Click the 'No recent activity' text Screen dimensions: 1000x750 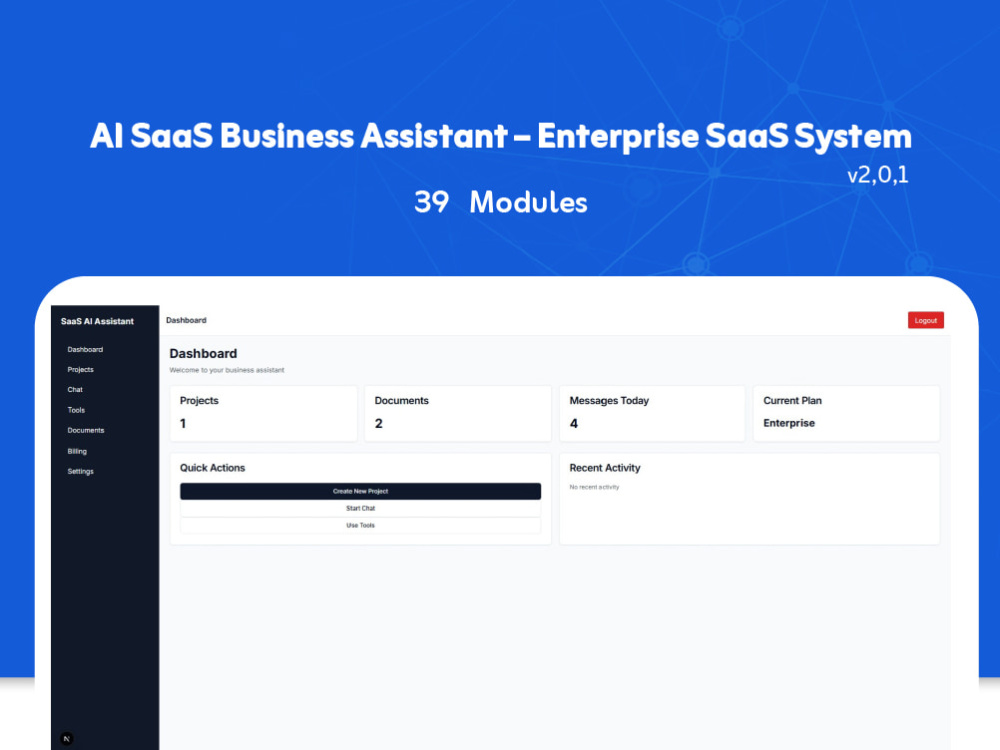click(594, 487)
